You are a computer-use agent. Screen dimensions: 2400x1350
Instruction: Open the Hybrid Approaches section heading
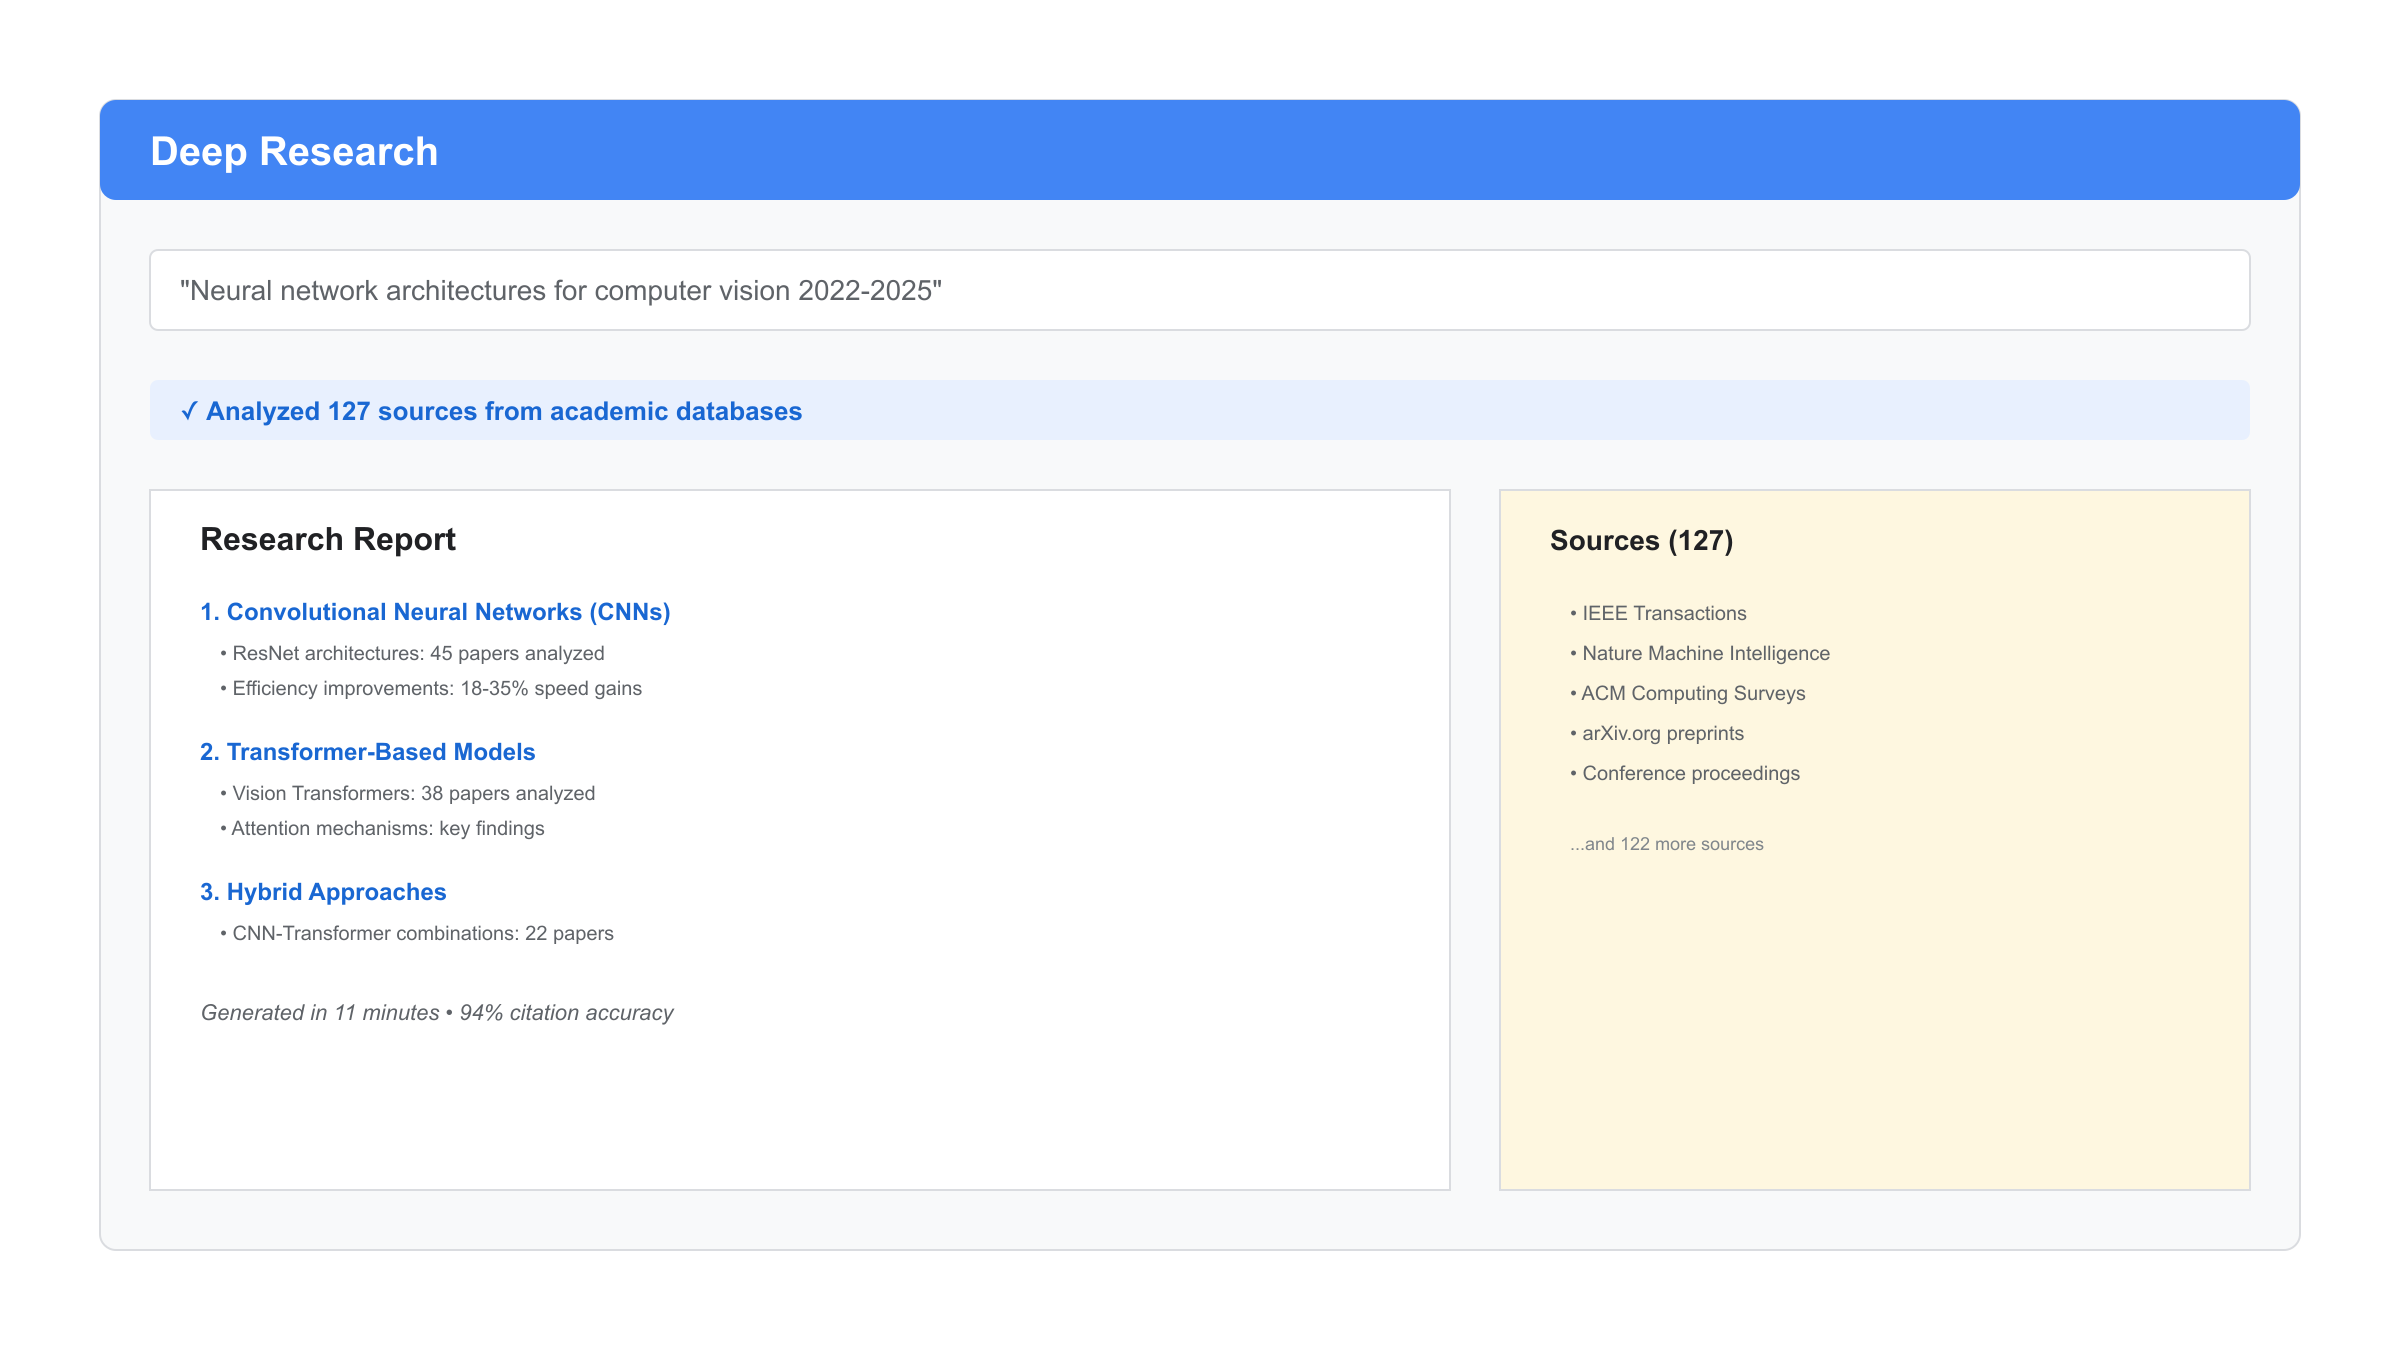(323, 892)
